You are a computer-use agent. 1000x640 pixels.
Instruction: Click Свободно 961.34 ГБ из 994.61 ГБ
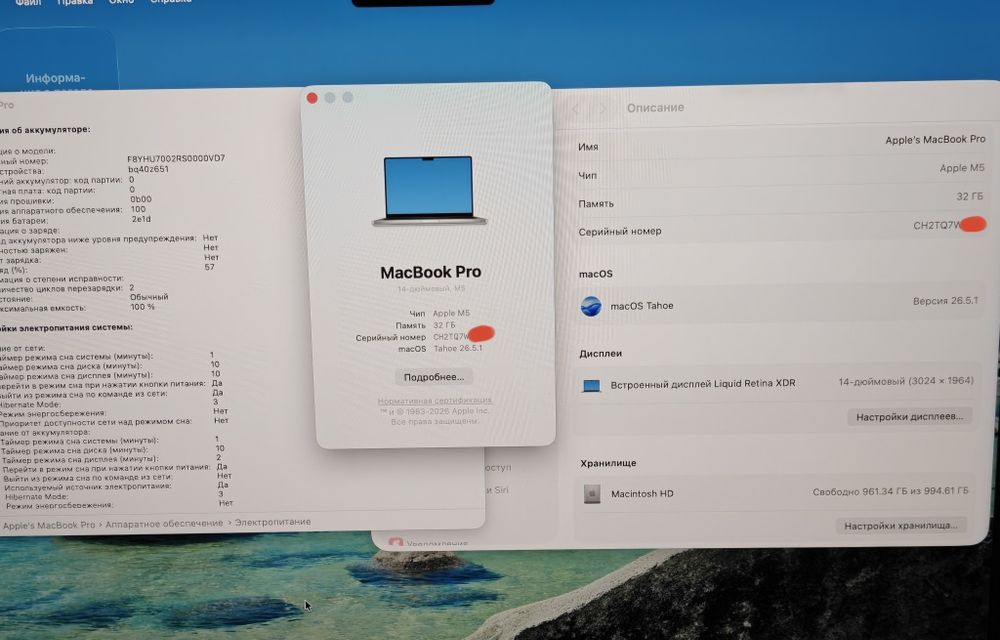[x=890, y=491]
